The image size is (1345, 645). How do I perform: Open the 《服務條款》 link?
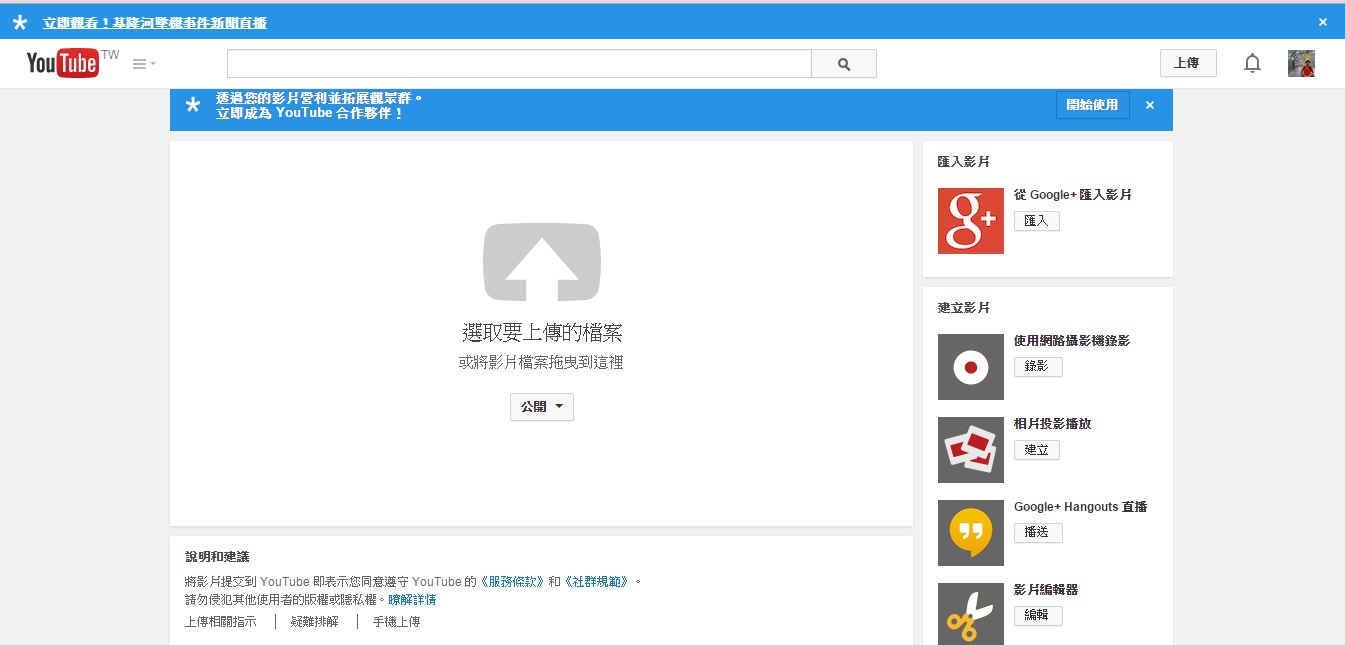(x=512, y=582)
